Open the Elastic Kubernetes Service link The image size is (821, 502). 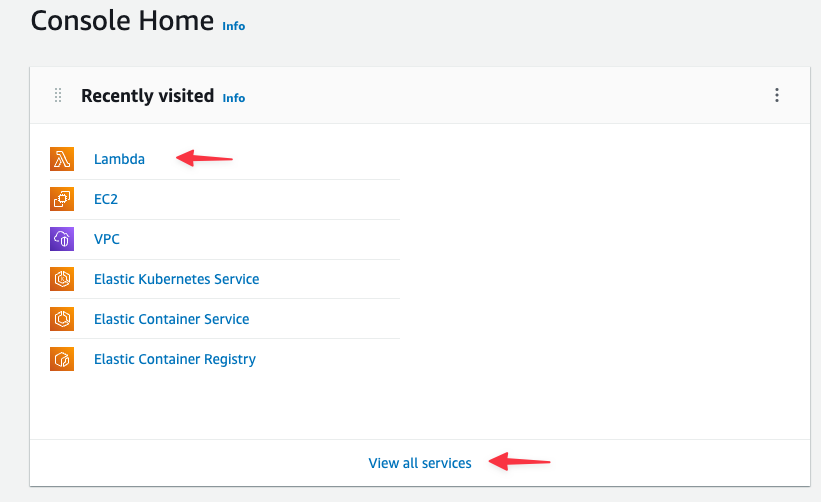pyautogui.click(x=176, y=279)
